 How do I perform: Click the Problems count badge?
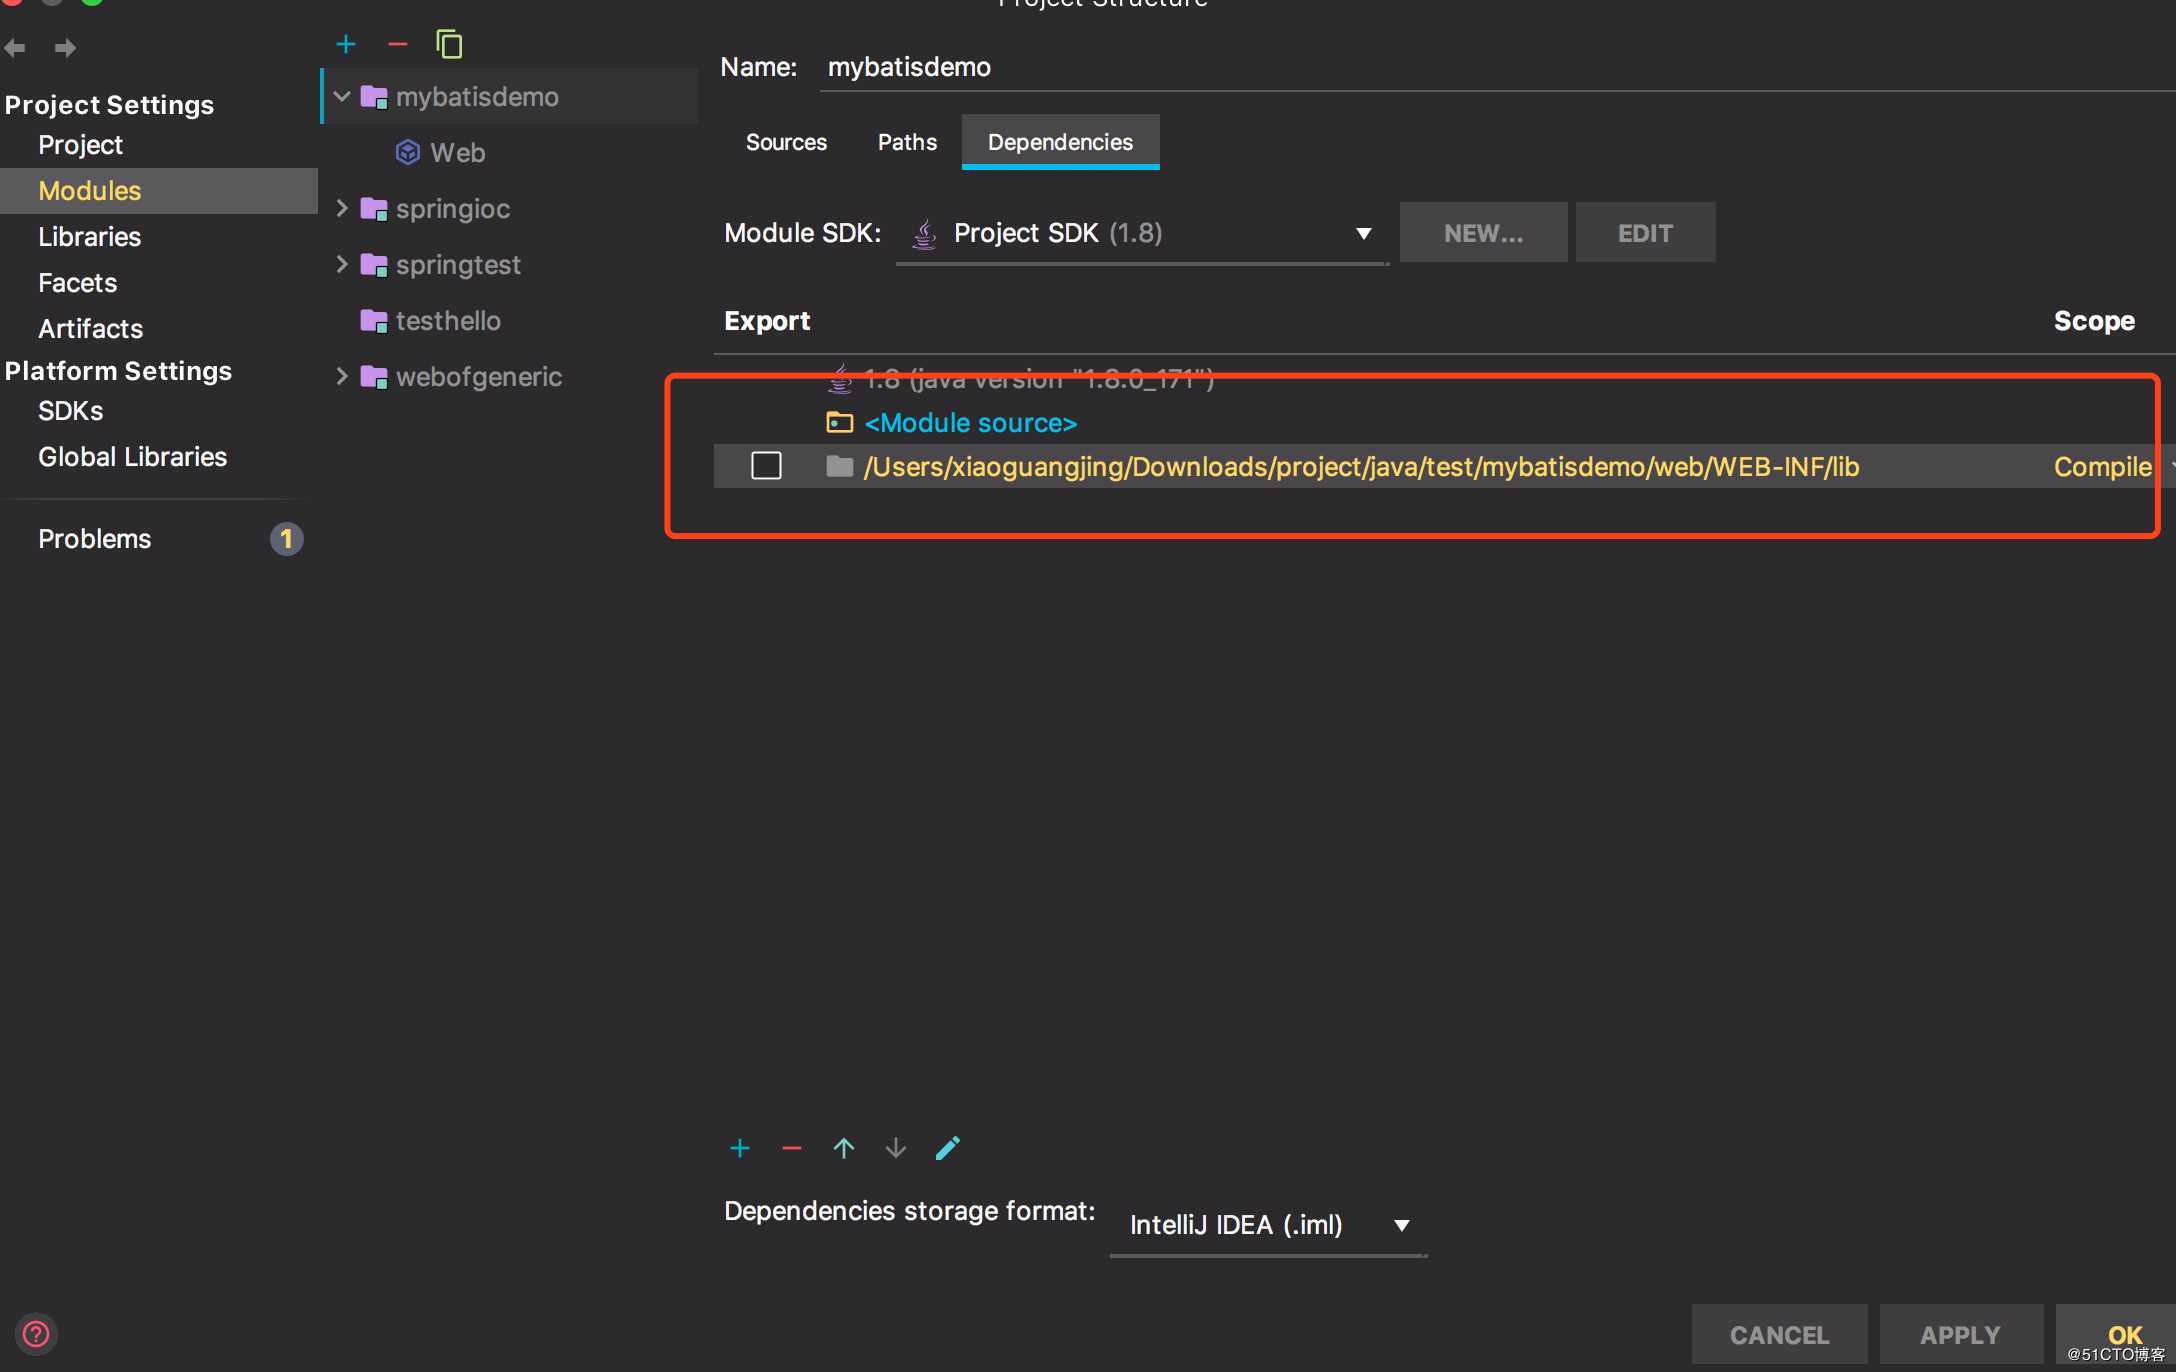tap(286, 539)
